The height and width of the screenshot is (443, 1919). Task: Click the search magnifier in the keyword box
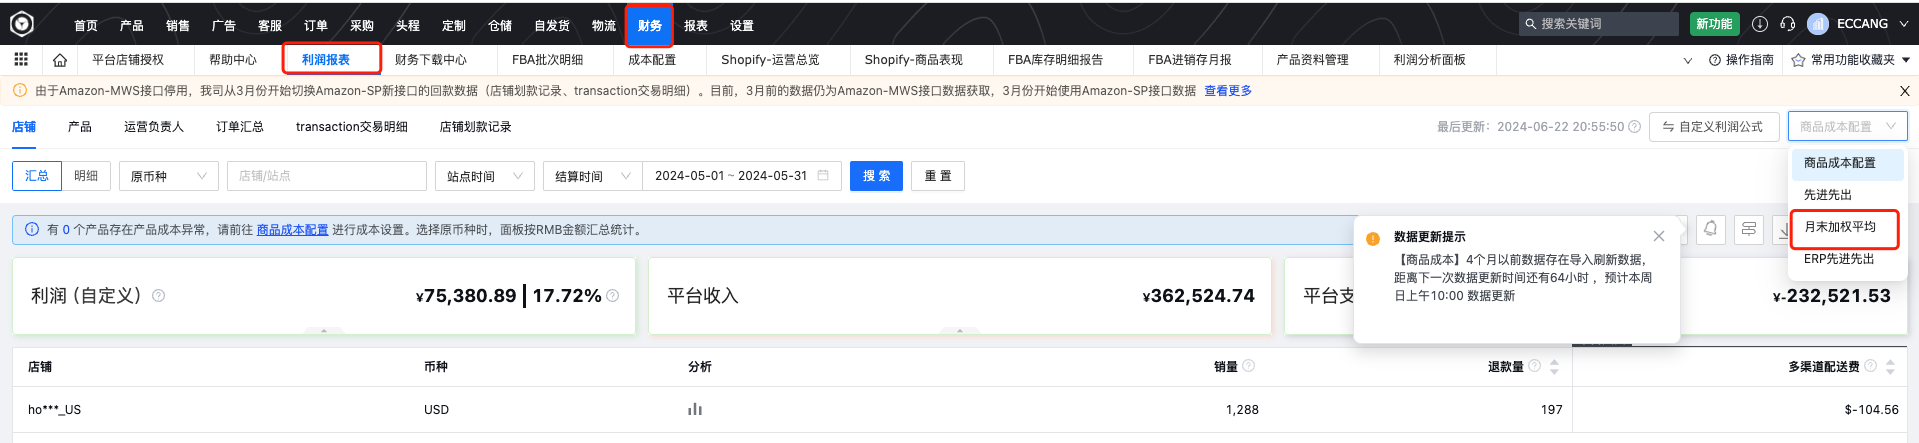pos(1530,24)
